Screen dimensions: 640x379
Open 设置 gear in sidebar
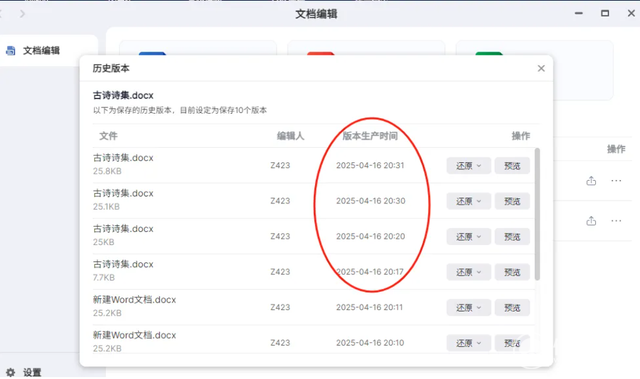11,372
